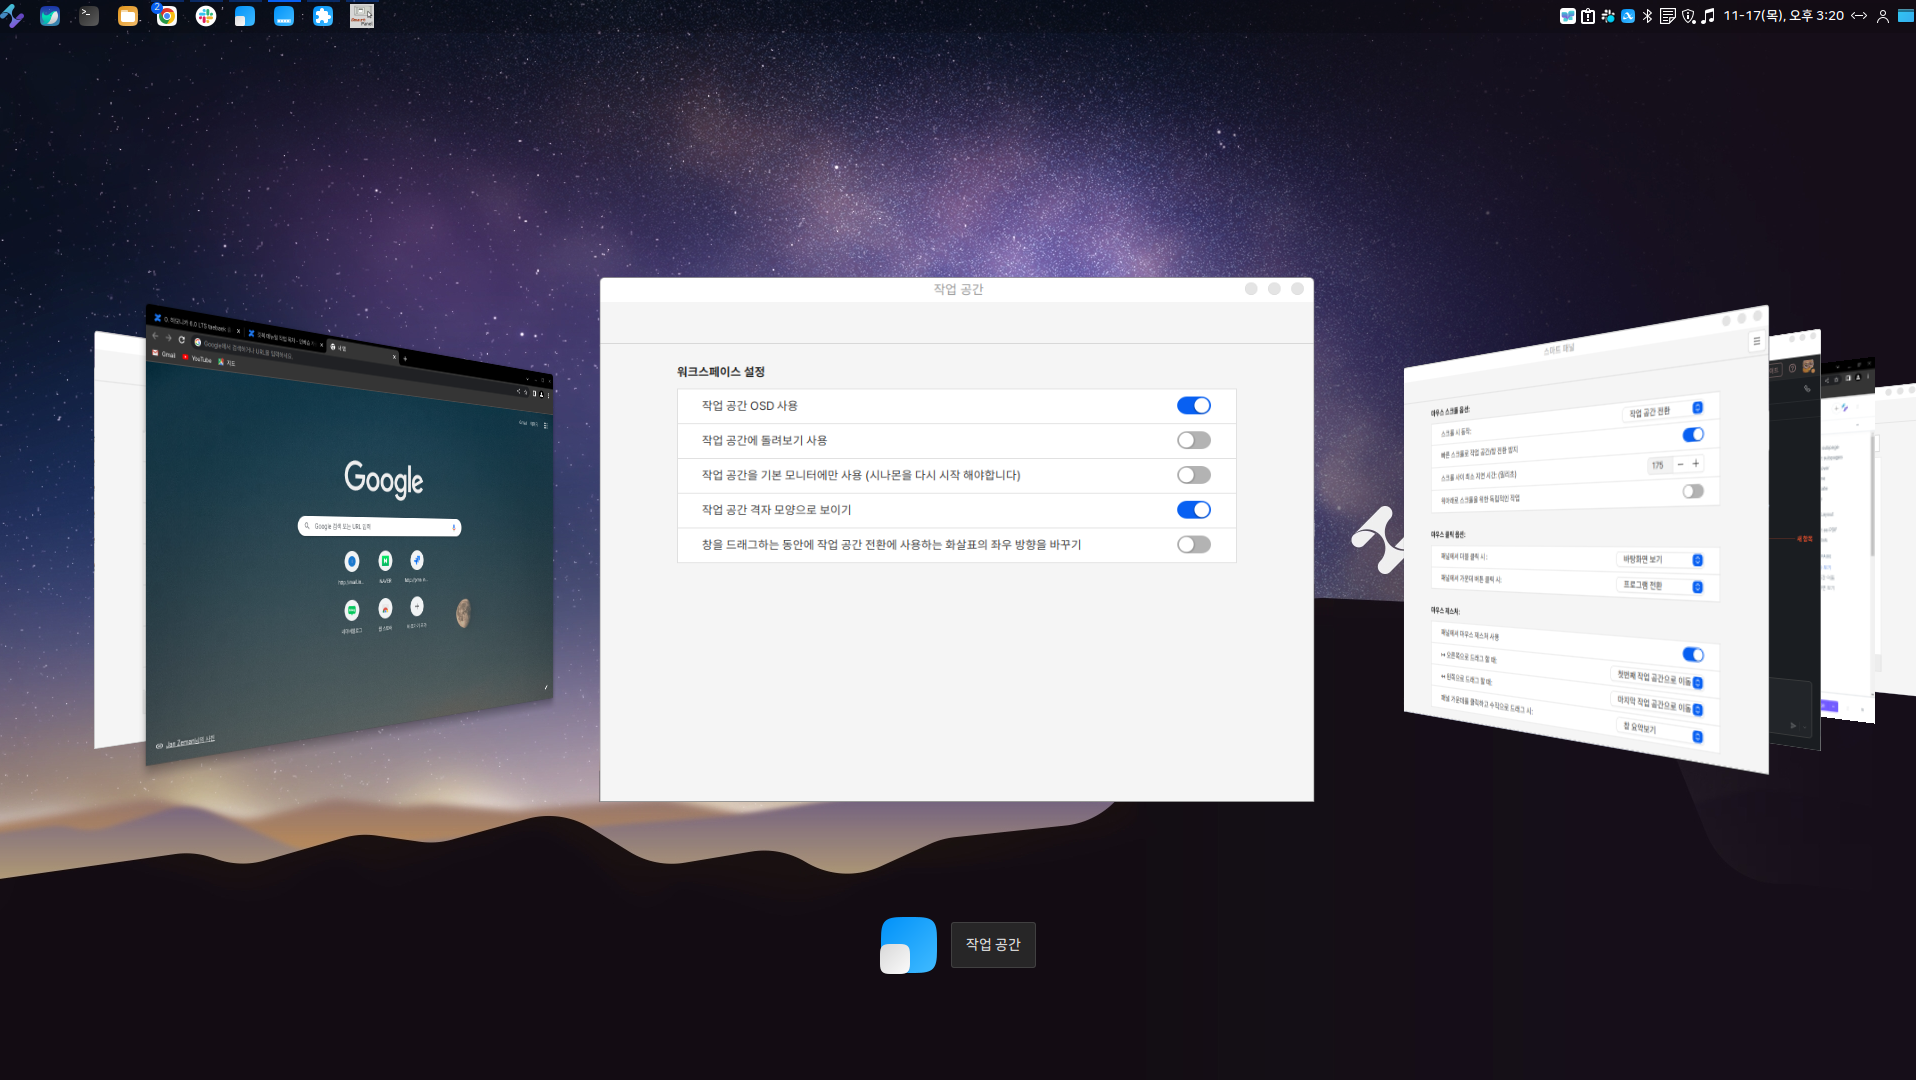Screen dimensions: 1916x1082
Task: Open the hamburger menu in Smart Panel window
Action: pos(1756,342)
